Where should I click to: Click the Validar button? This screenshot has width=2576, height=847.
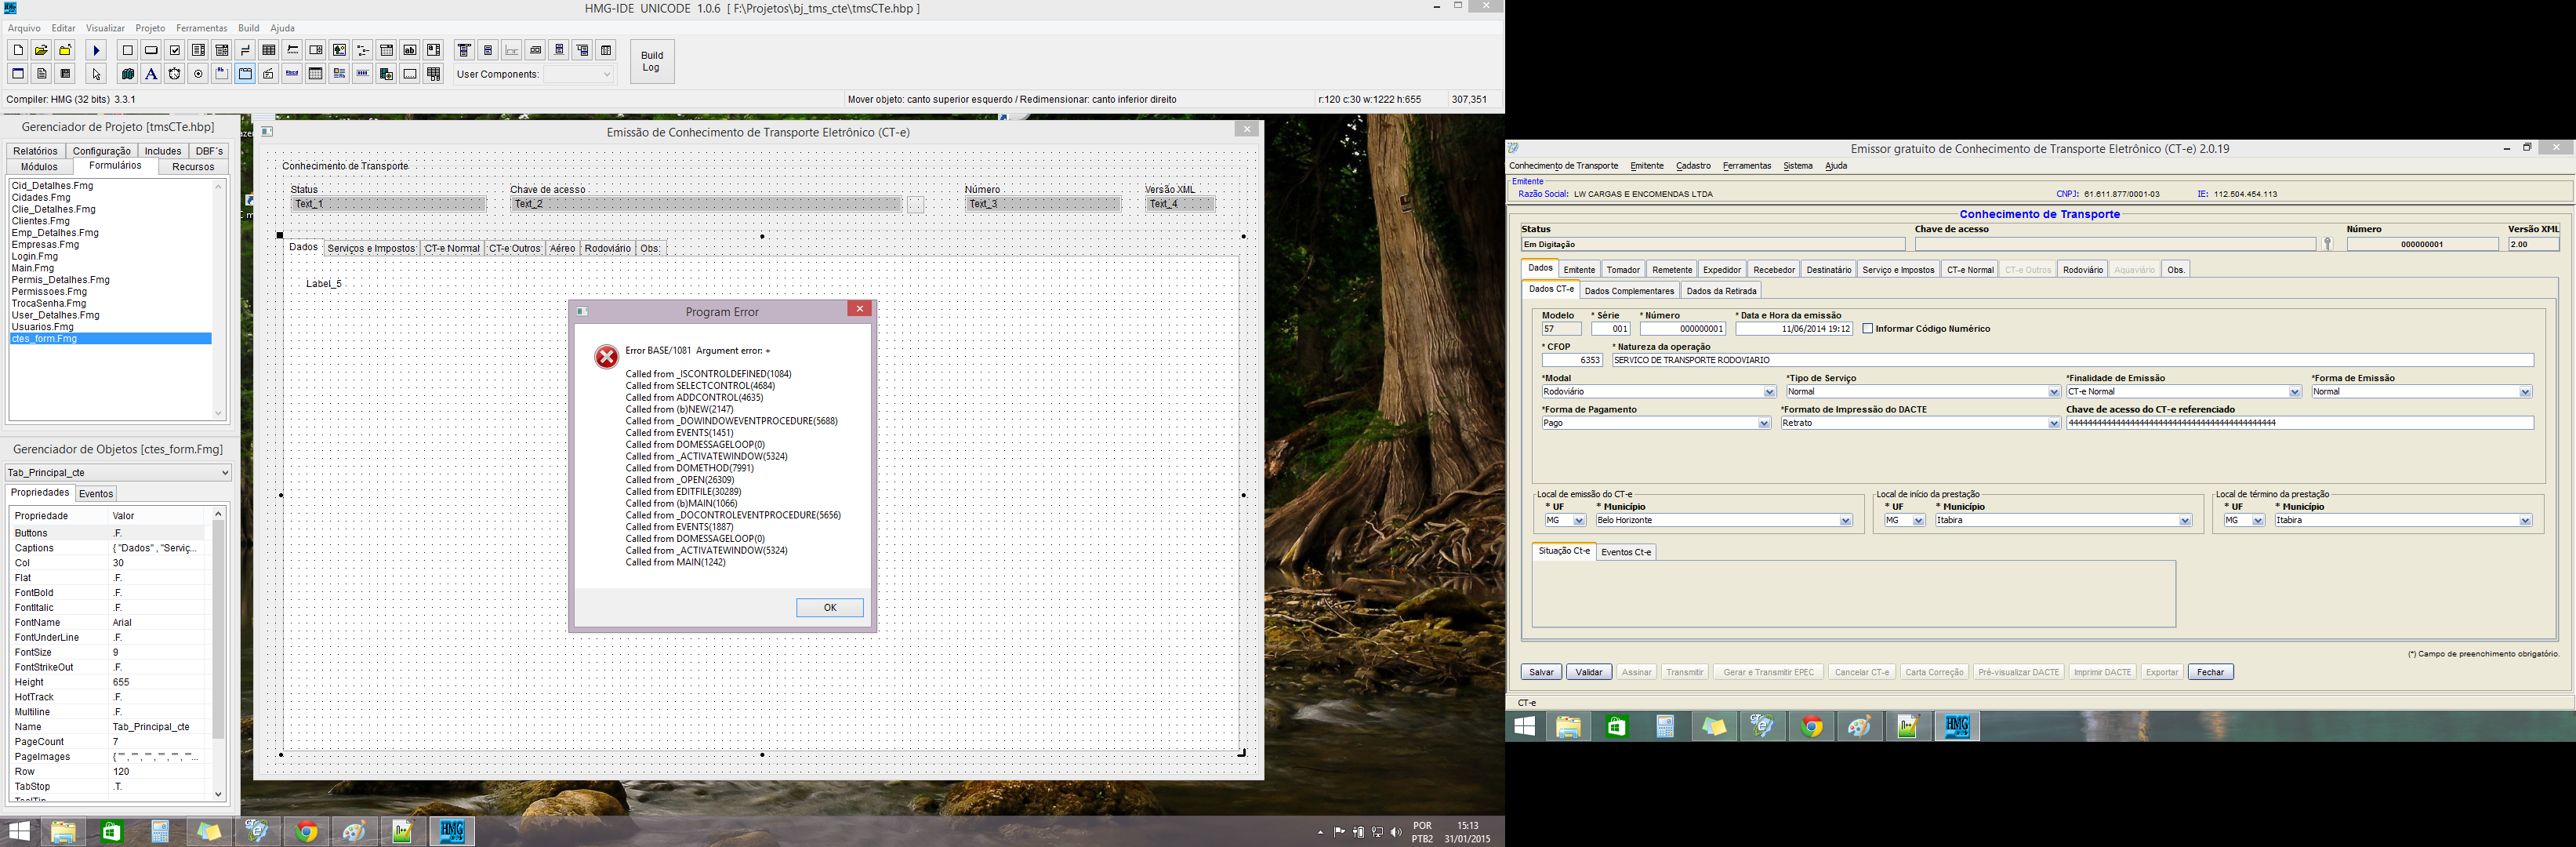pos(1588,672)
